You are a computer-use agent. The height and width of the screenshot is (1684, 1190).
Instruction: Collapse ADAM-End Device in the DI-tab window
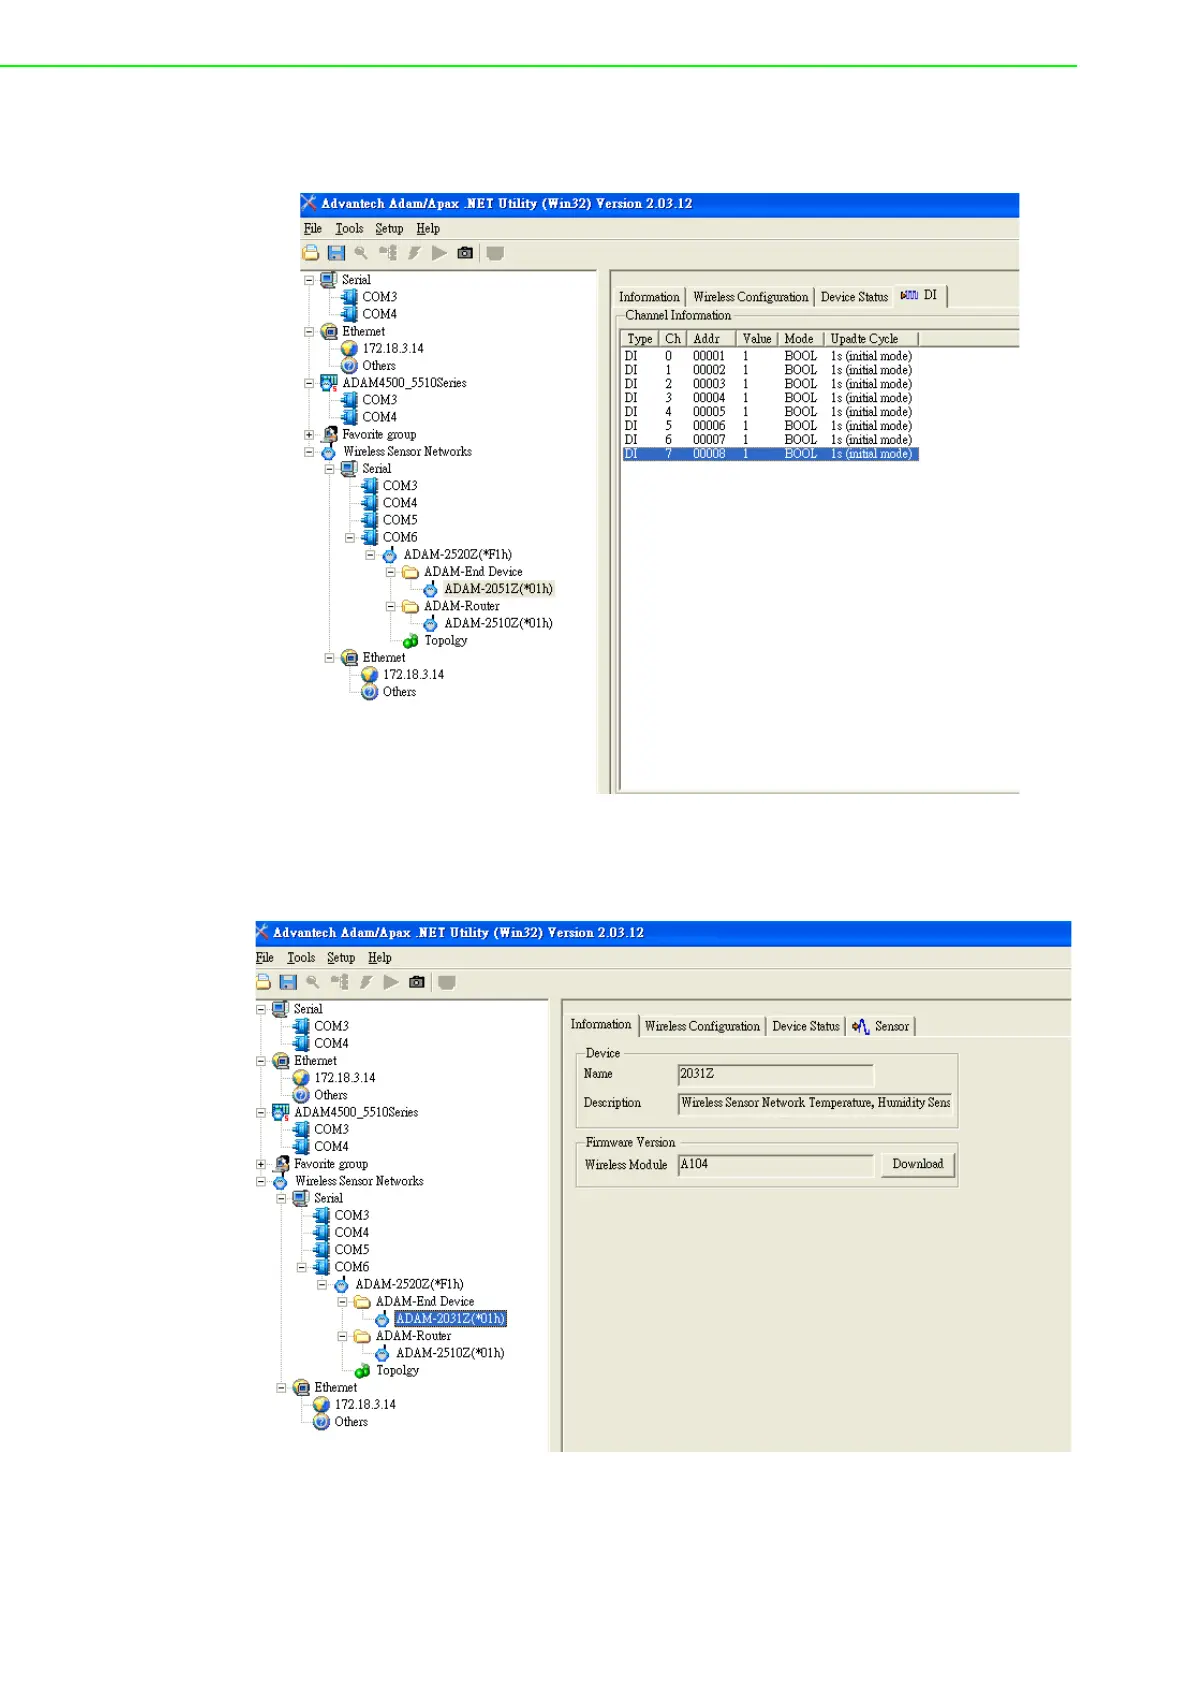pyautogui.click(x=391, y=572)
